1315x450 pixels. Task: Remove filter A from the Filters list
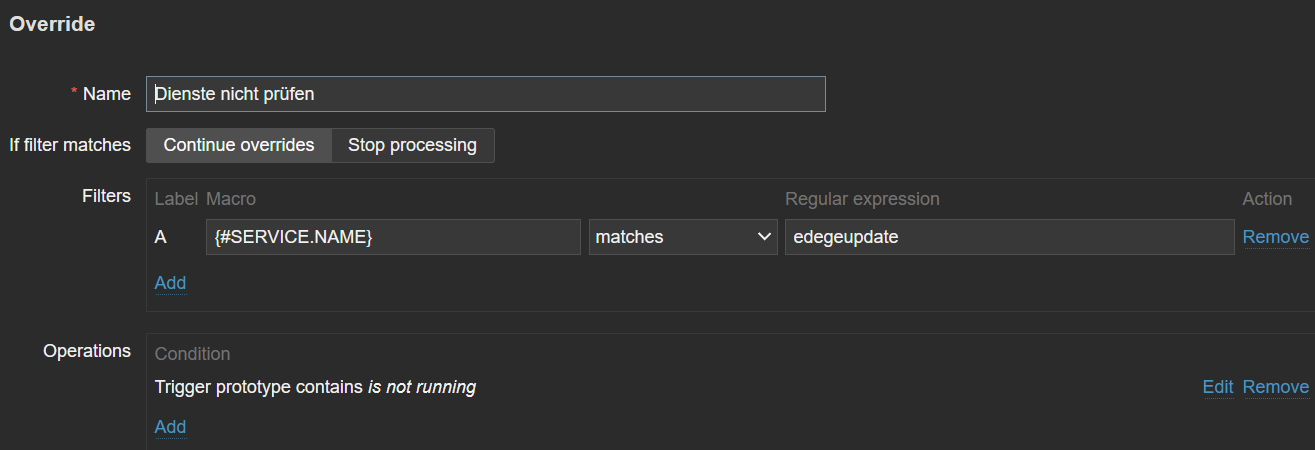point(1275,237)
